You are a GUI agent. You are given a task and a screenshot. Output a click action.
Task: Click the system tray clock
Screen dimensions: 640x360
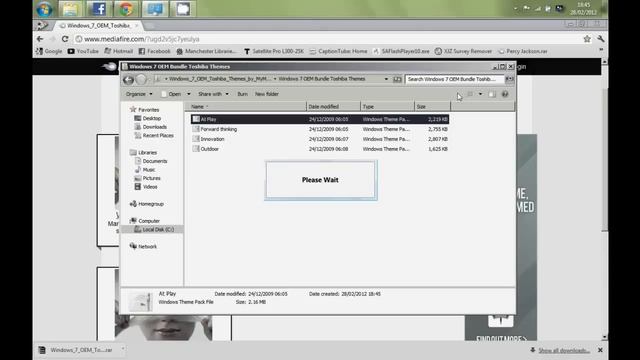(584, 9)
